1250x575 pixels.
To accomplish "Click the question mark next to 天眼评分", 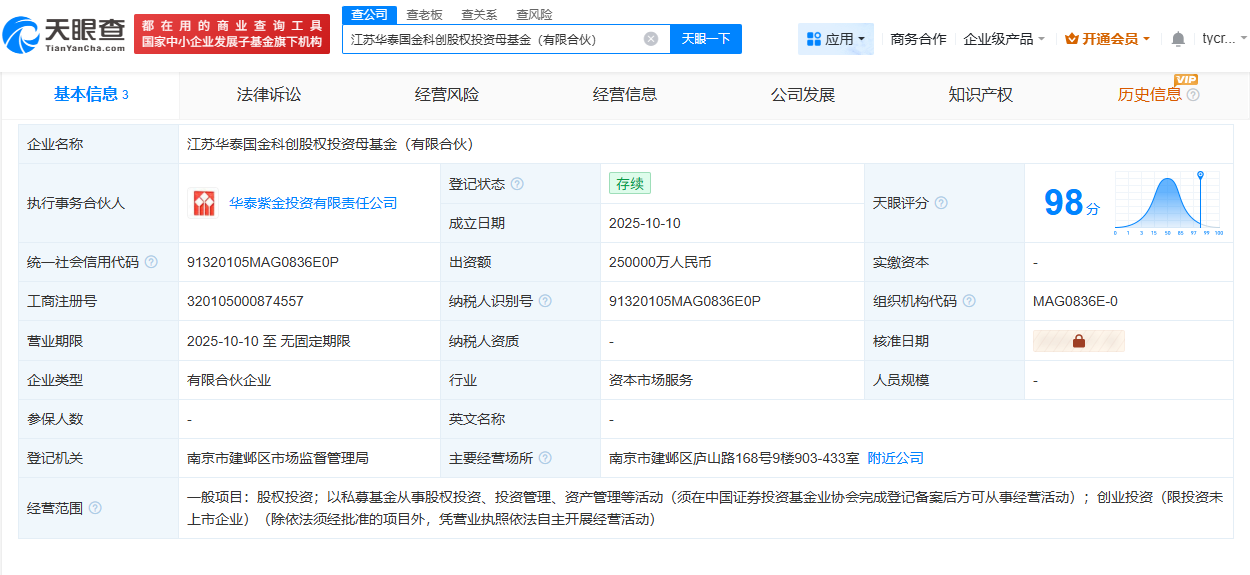I will click(x=941, y=203).
